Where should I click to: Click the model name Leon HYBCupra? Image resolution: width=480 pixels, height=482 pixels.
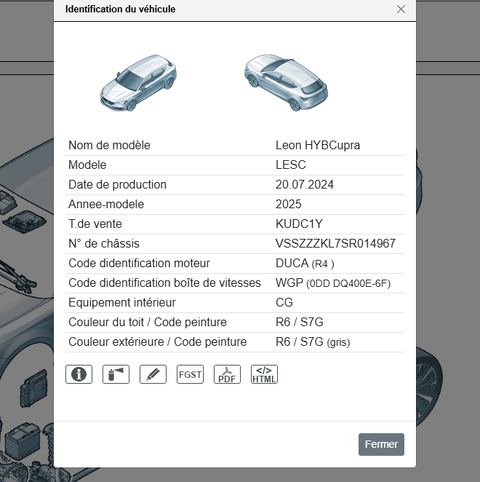[x=318, y=145]
